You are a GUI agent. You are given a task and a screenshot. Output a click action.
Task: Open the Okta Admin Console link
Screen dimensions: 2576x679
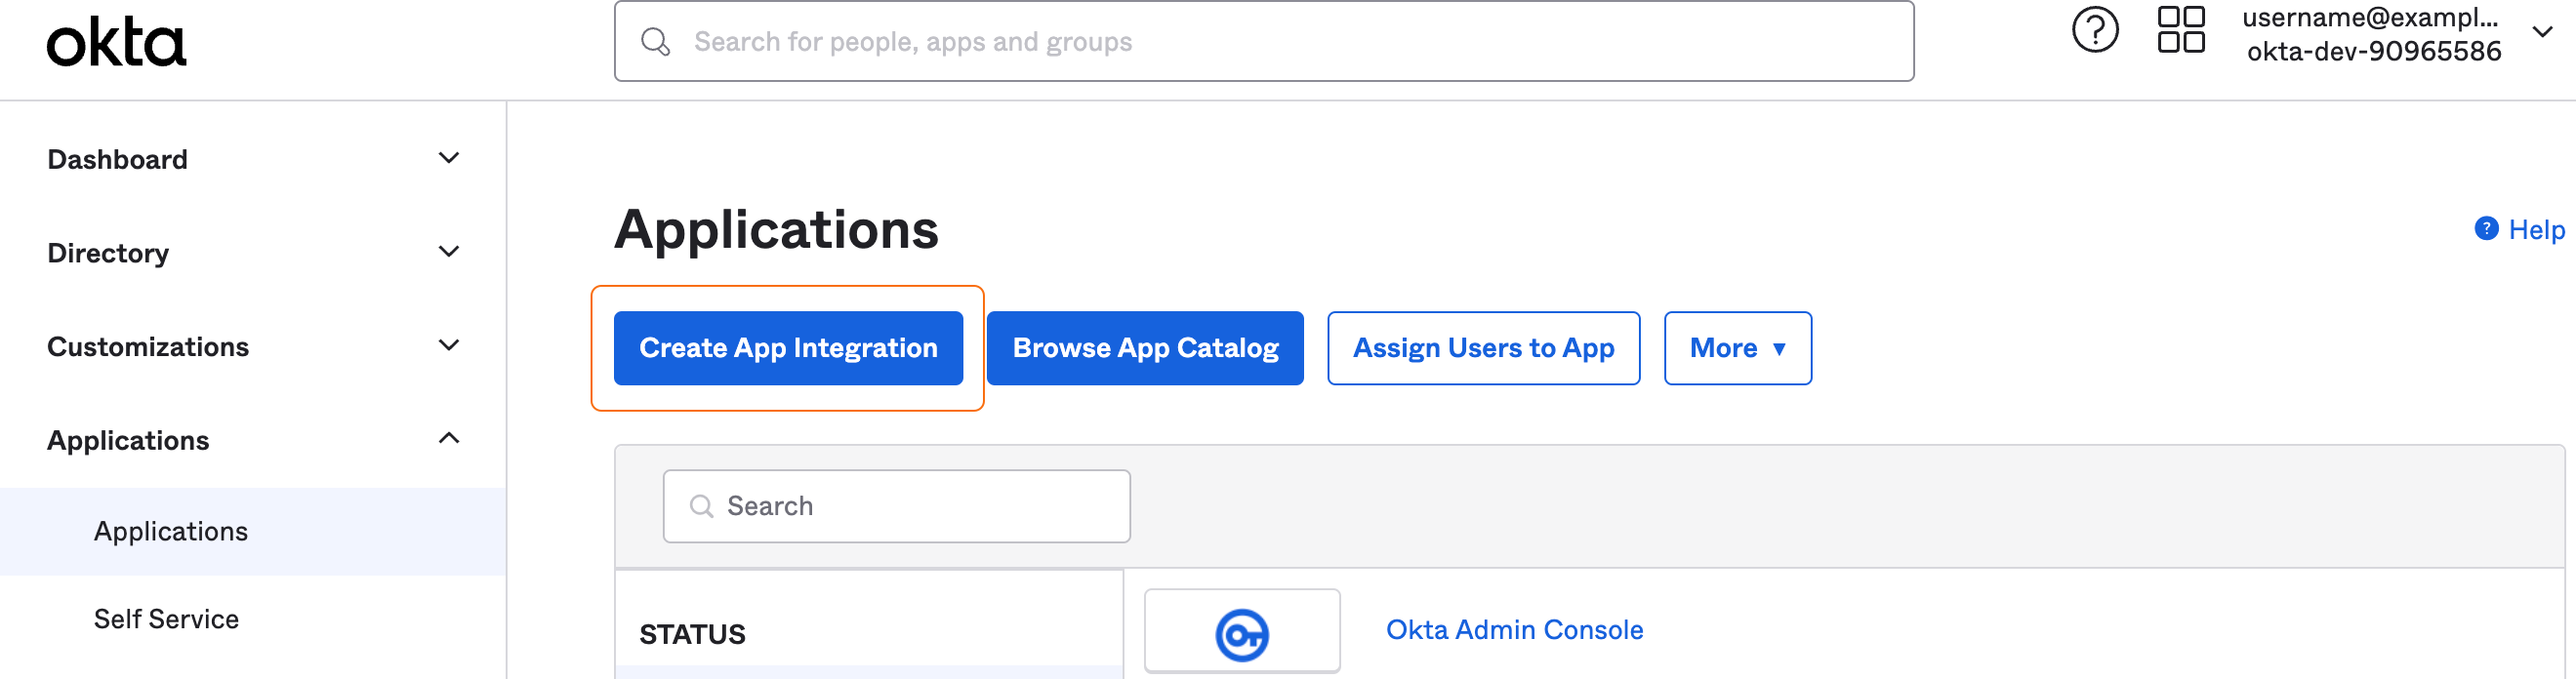click(x=1514, y=630)
